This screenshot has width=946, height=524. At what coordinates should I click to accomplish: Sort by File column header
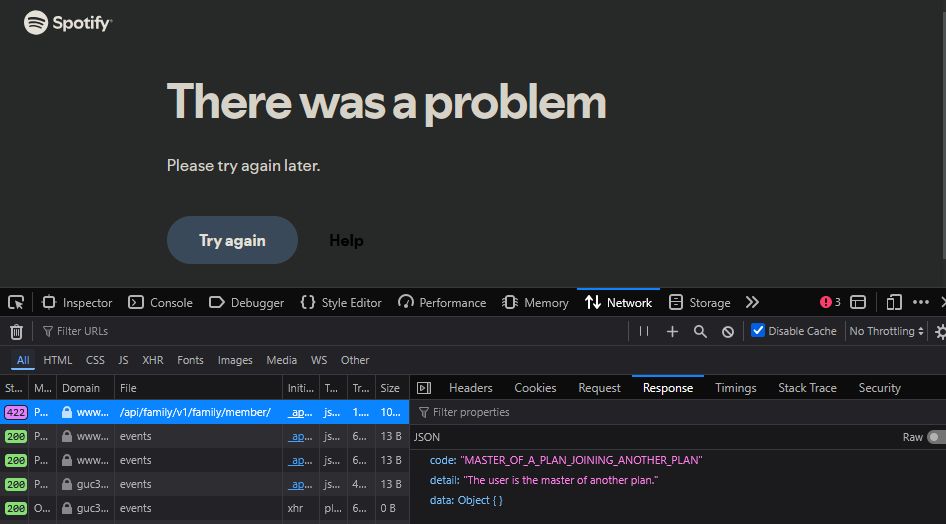[198, 388]
